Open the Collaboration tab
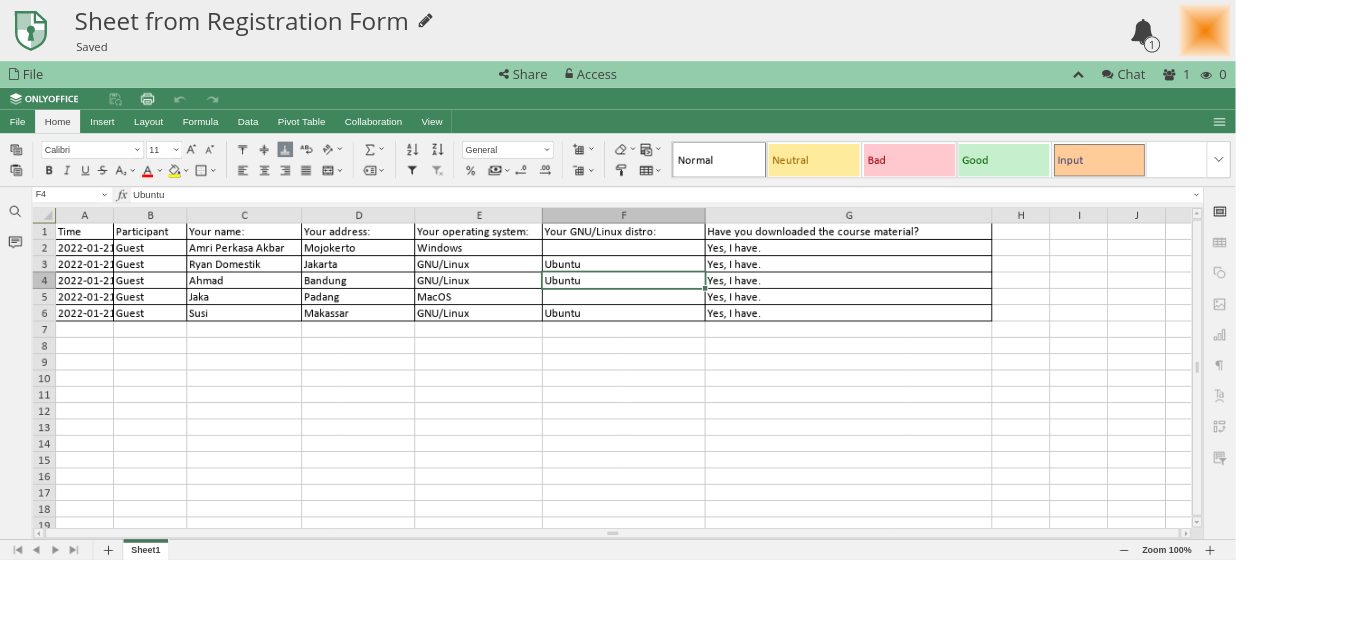 coord(373,122)
